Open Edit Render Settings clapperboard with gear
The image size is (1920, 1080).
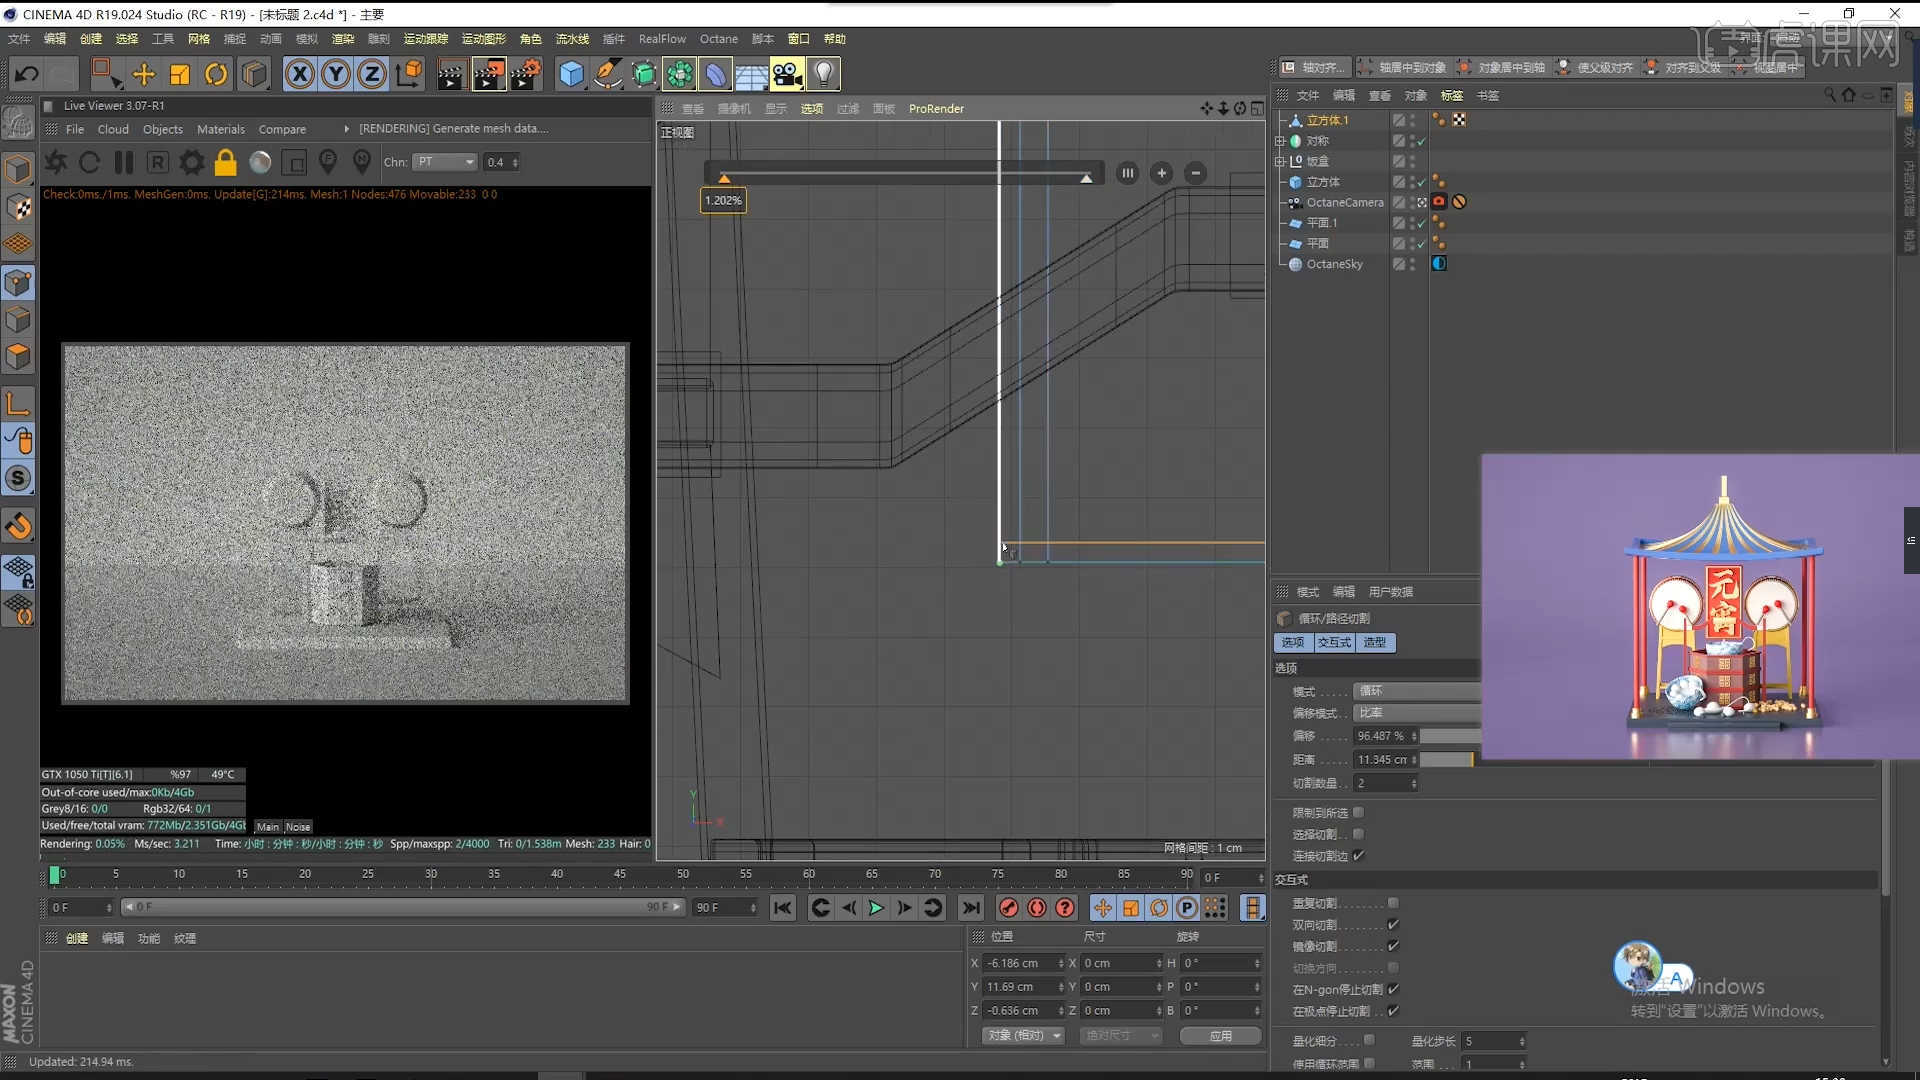click(x=526, y=74)
